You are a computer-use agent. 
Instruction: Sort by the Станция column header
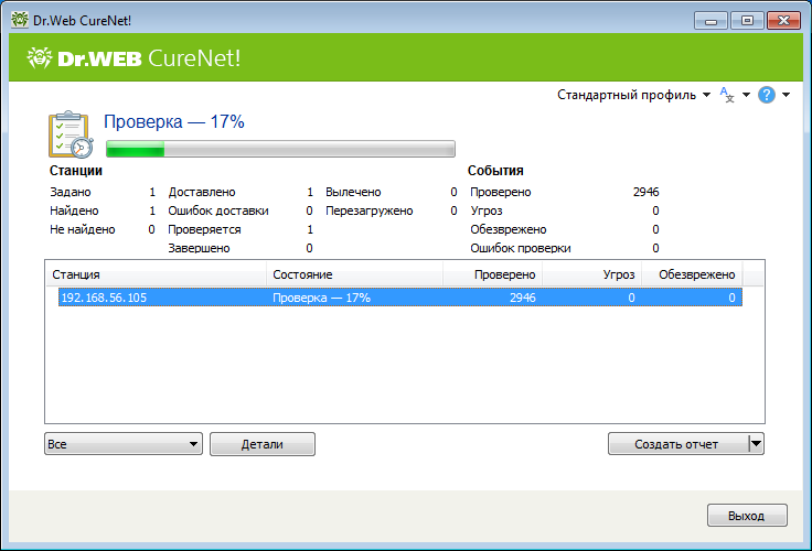(x=156, y=274)
